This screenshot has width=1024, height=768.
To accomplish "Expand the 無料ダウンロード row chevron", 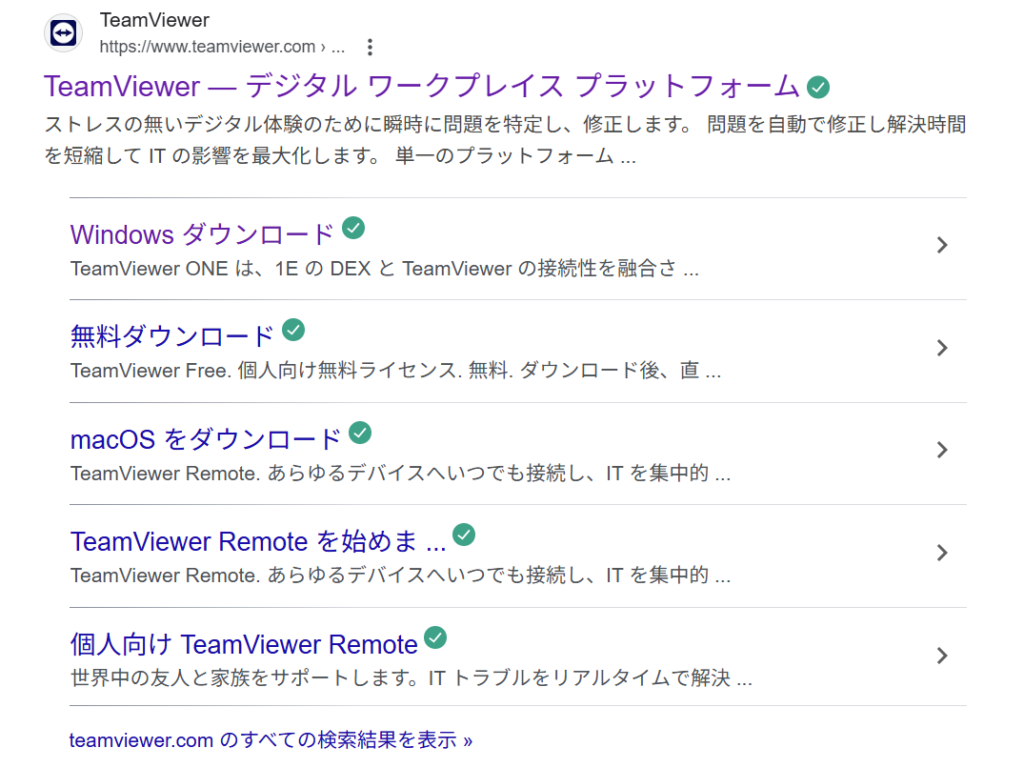I will (941, 348).
